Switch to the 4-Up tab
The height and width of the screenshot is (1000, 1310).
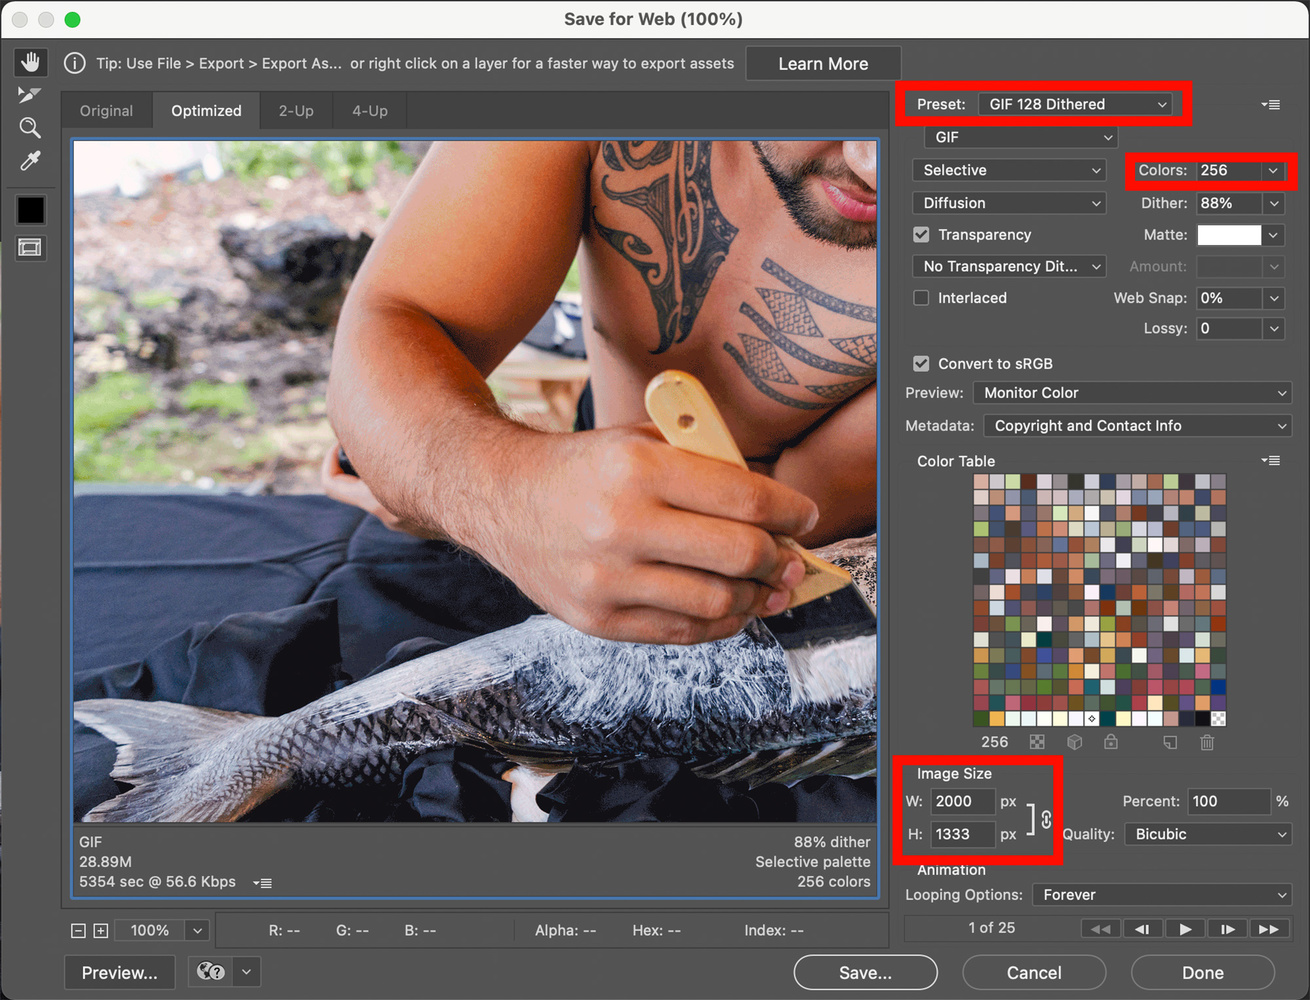pos(370,111)
